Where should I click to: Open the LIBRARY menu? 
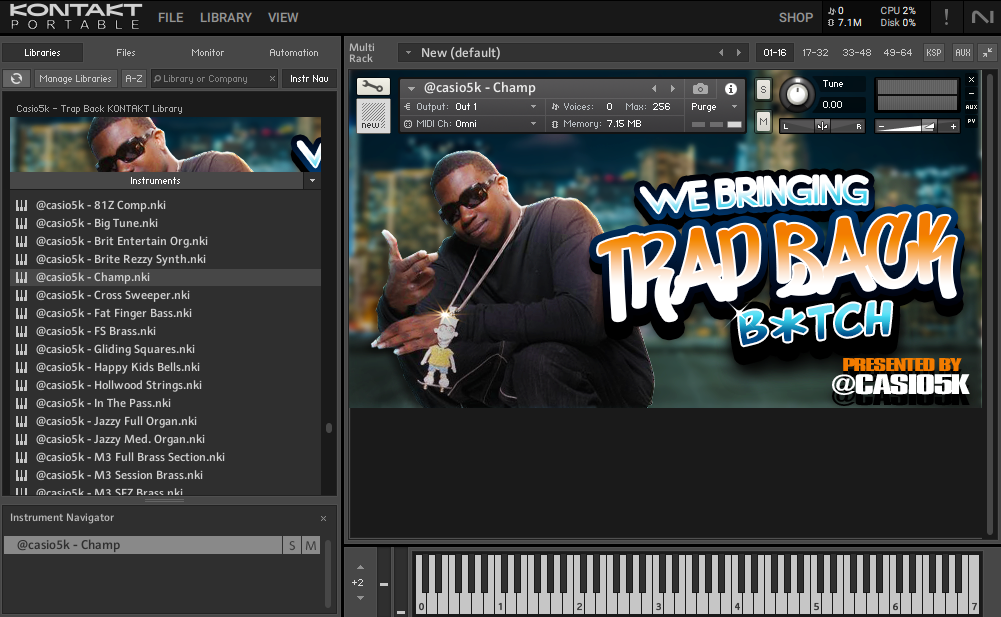225,17
